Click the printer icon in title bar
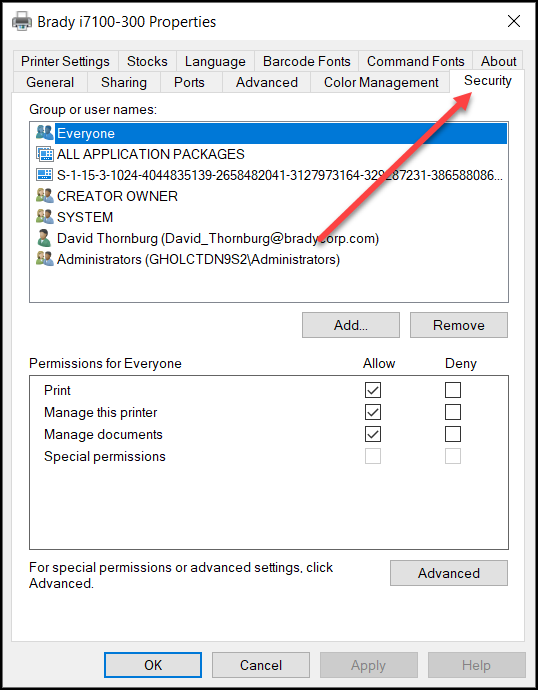538x690 pixels. tap(22, 21)
